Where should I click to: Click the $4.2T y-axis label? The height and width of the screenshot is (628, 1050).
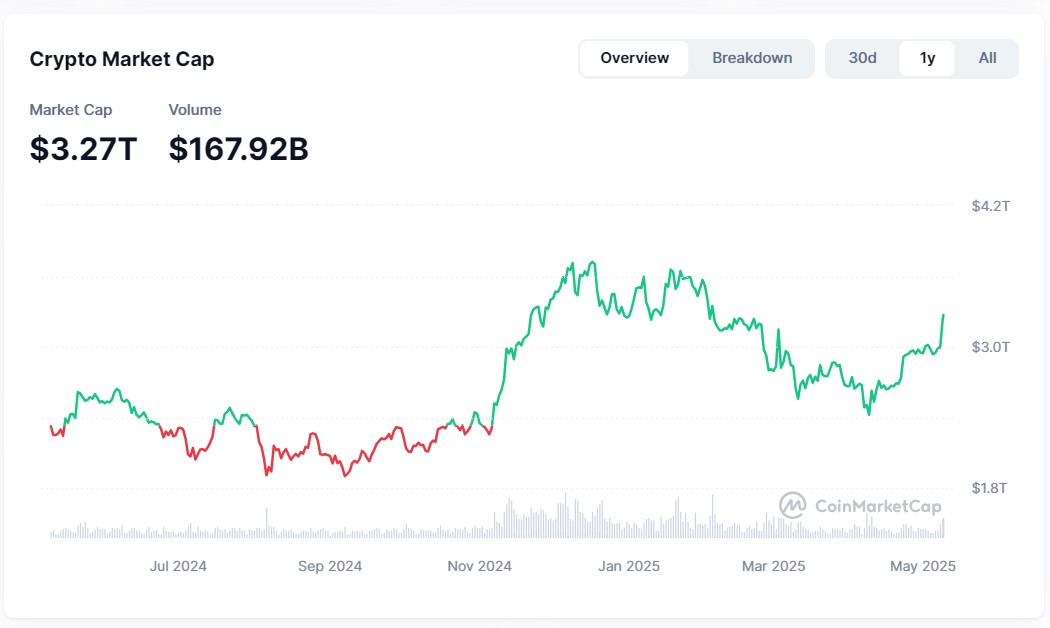(990, 206)
